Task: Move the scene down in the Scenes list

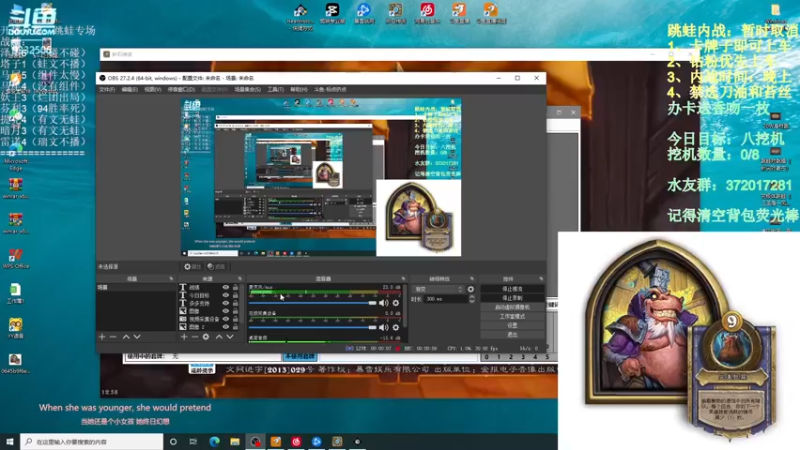Action: pos(137,337)
